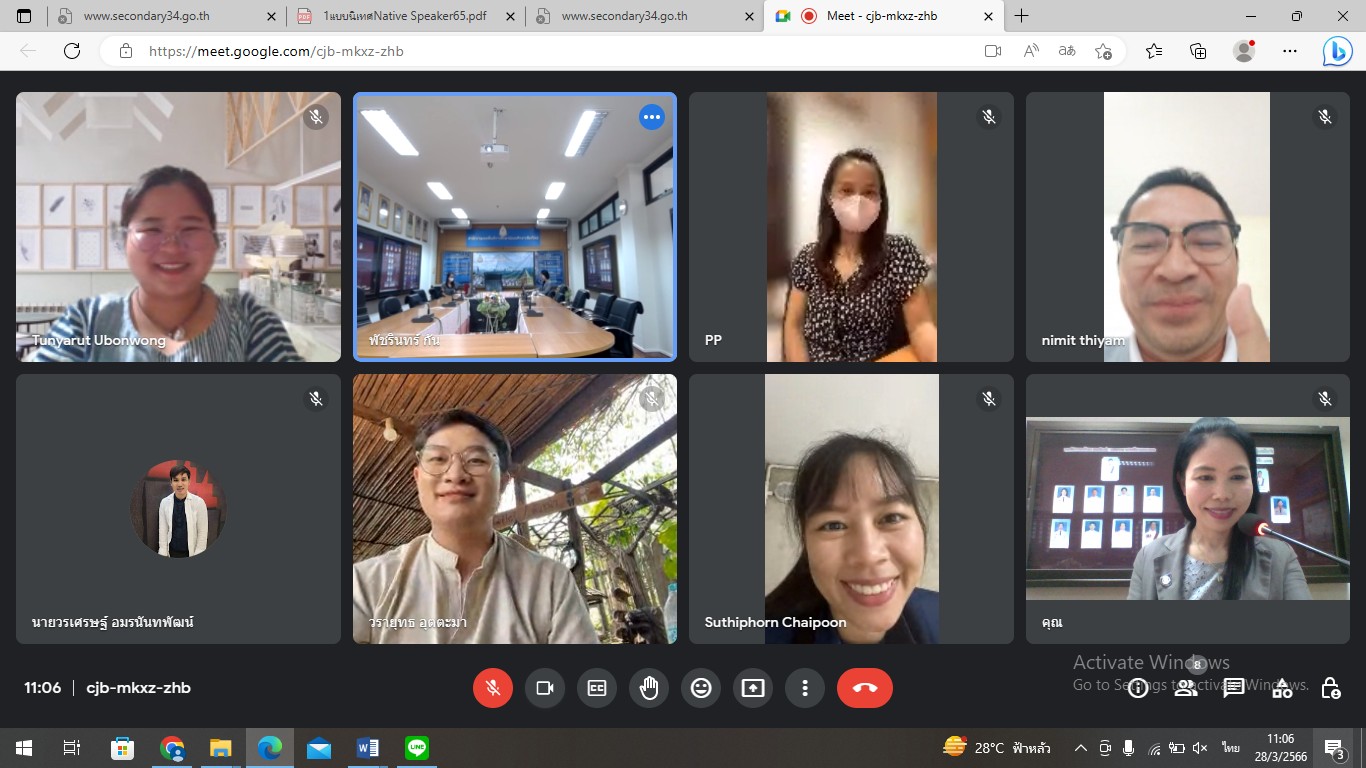Turn on closed captions
This screenshot has height=768, width=1366.
point(597,688)
